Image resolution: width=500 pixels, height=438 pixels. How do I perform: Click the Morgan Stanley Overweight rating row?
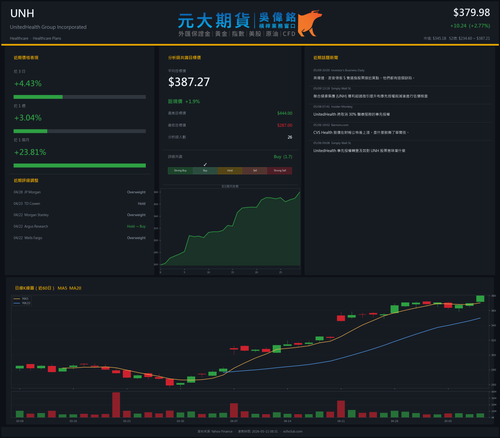[80, 215]
